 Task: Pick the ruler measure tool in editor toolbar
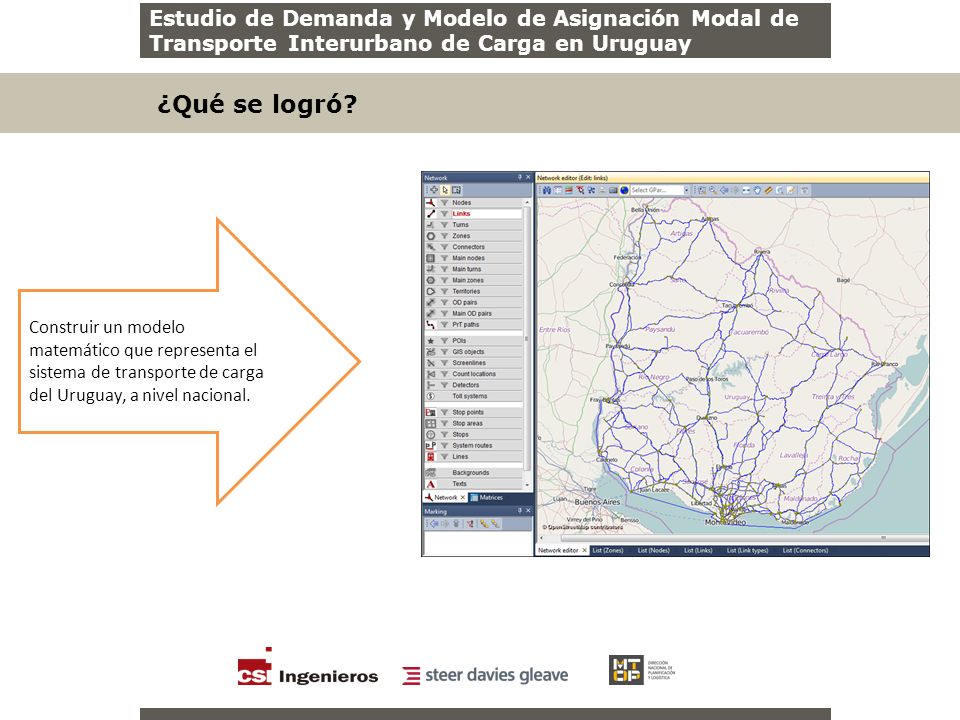(768, 190)
